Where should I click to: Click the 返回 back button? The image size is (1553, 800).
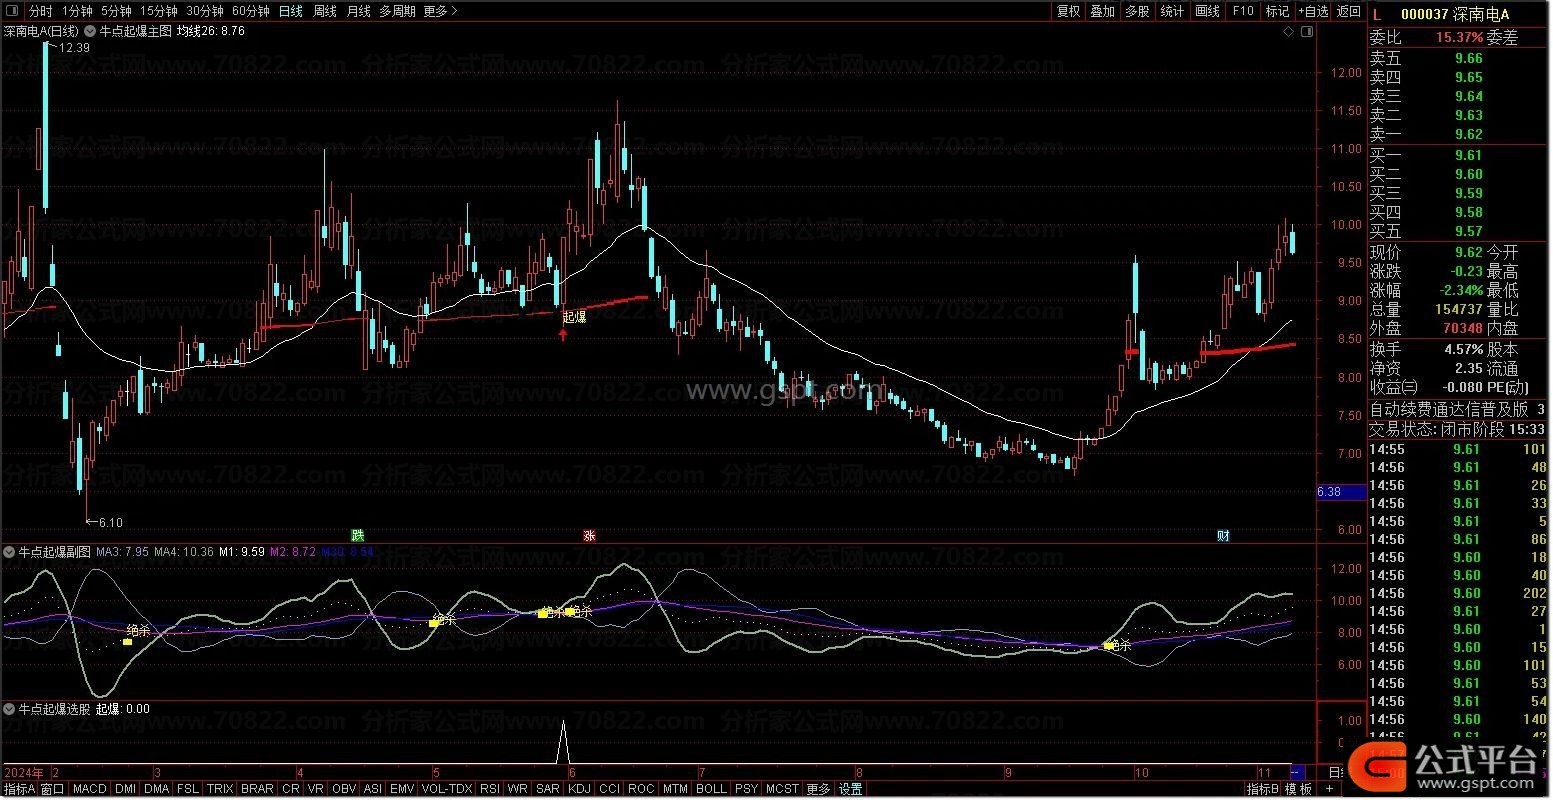(1349, 12)
